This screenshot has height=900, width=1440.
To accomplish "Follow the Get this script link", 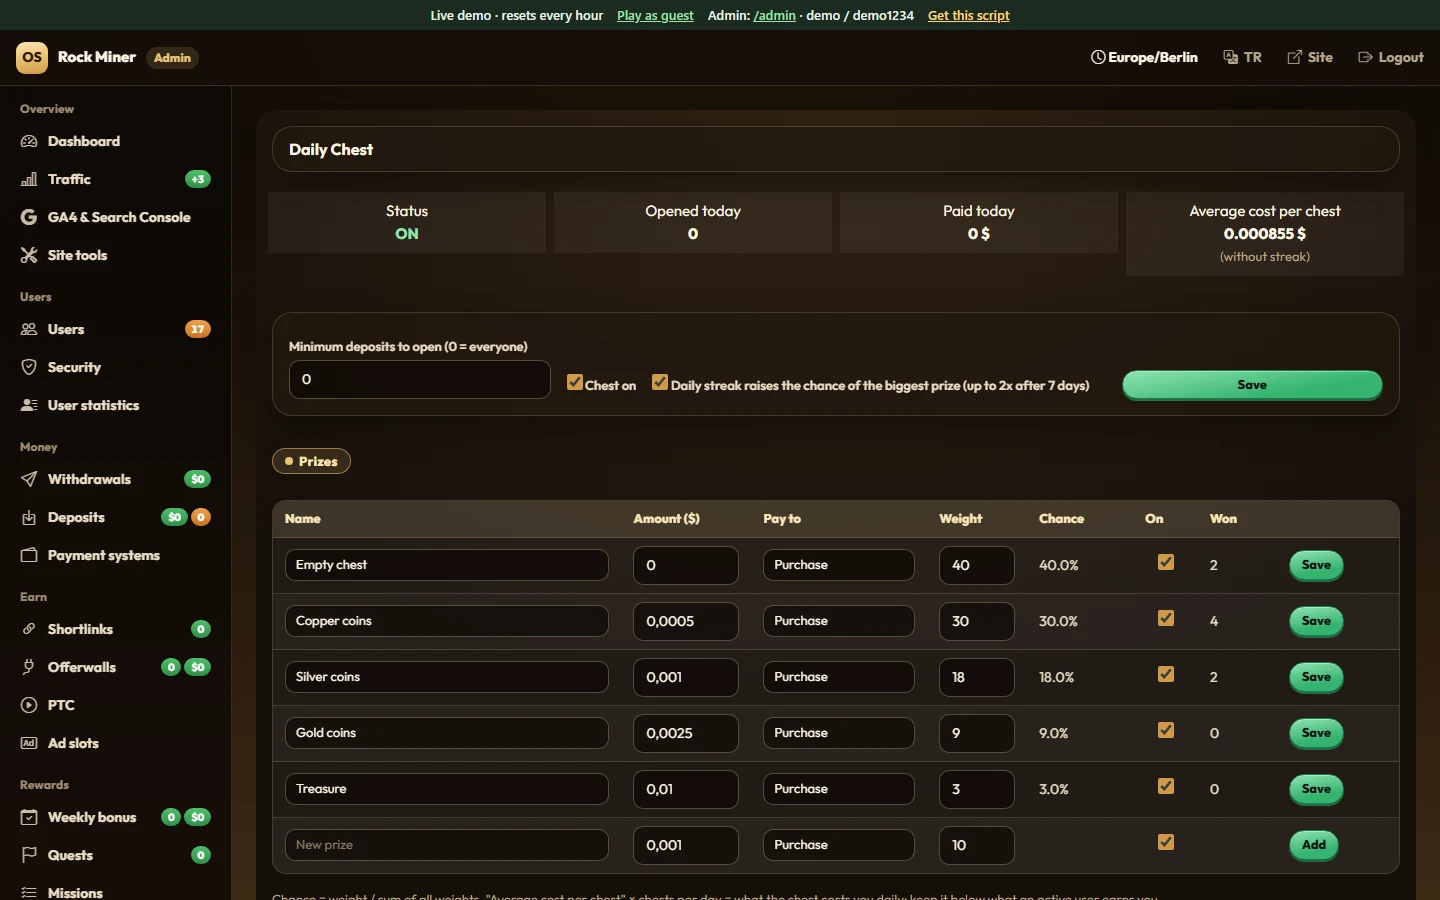I will (968, 15).
